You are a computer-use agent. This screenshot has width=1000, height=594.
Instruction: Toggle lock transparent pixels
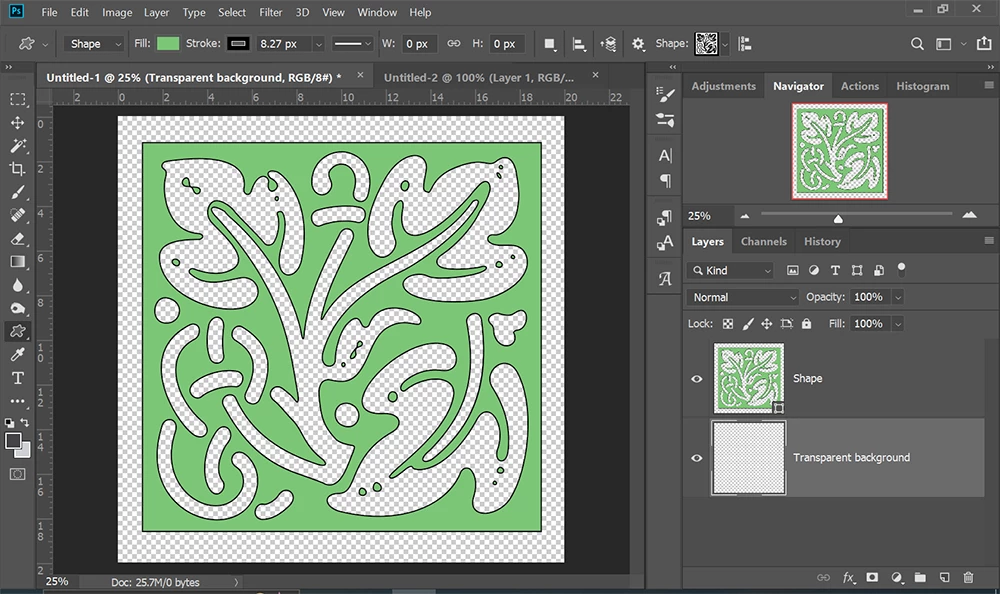tap(728, 324)
